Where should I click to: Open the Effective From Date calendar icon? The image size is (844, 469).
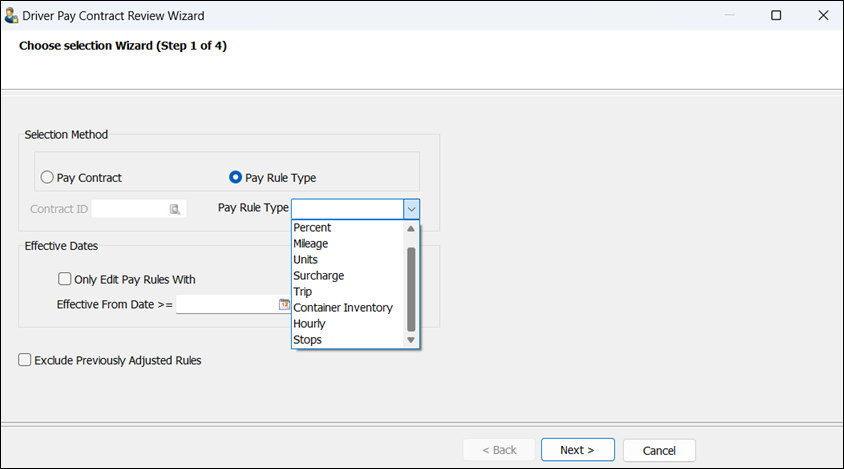tap(284, 304)
